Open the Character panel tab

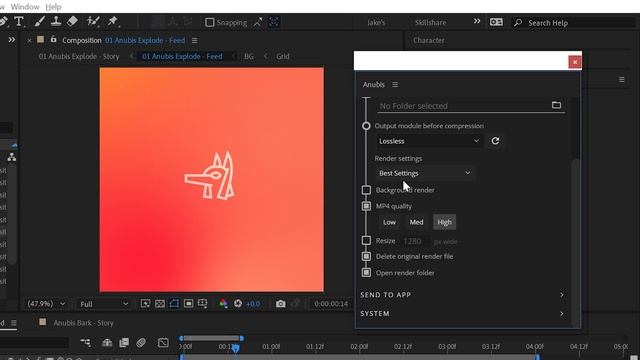click(429, 40)
